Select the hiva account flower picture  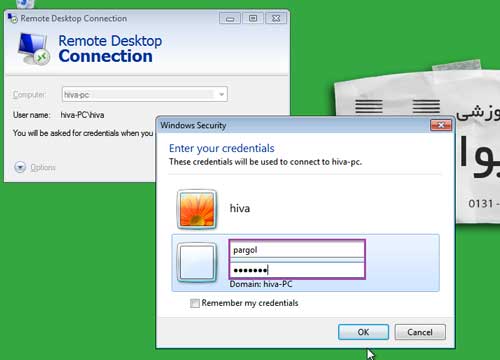tap(197, 209)
